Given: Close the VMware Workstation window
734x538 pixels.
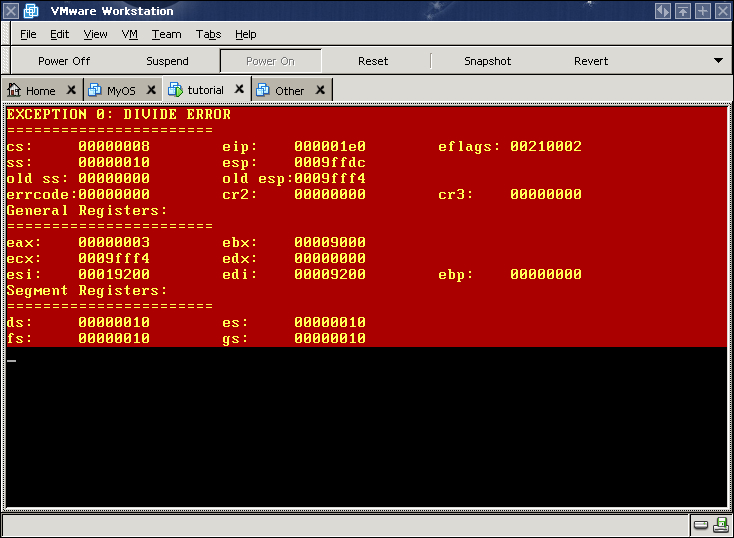Looking at the screenshot, I should pos(723,10).
